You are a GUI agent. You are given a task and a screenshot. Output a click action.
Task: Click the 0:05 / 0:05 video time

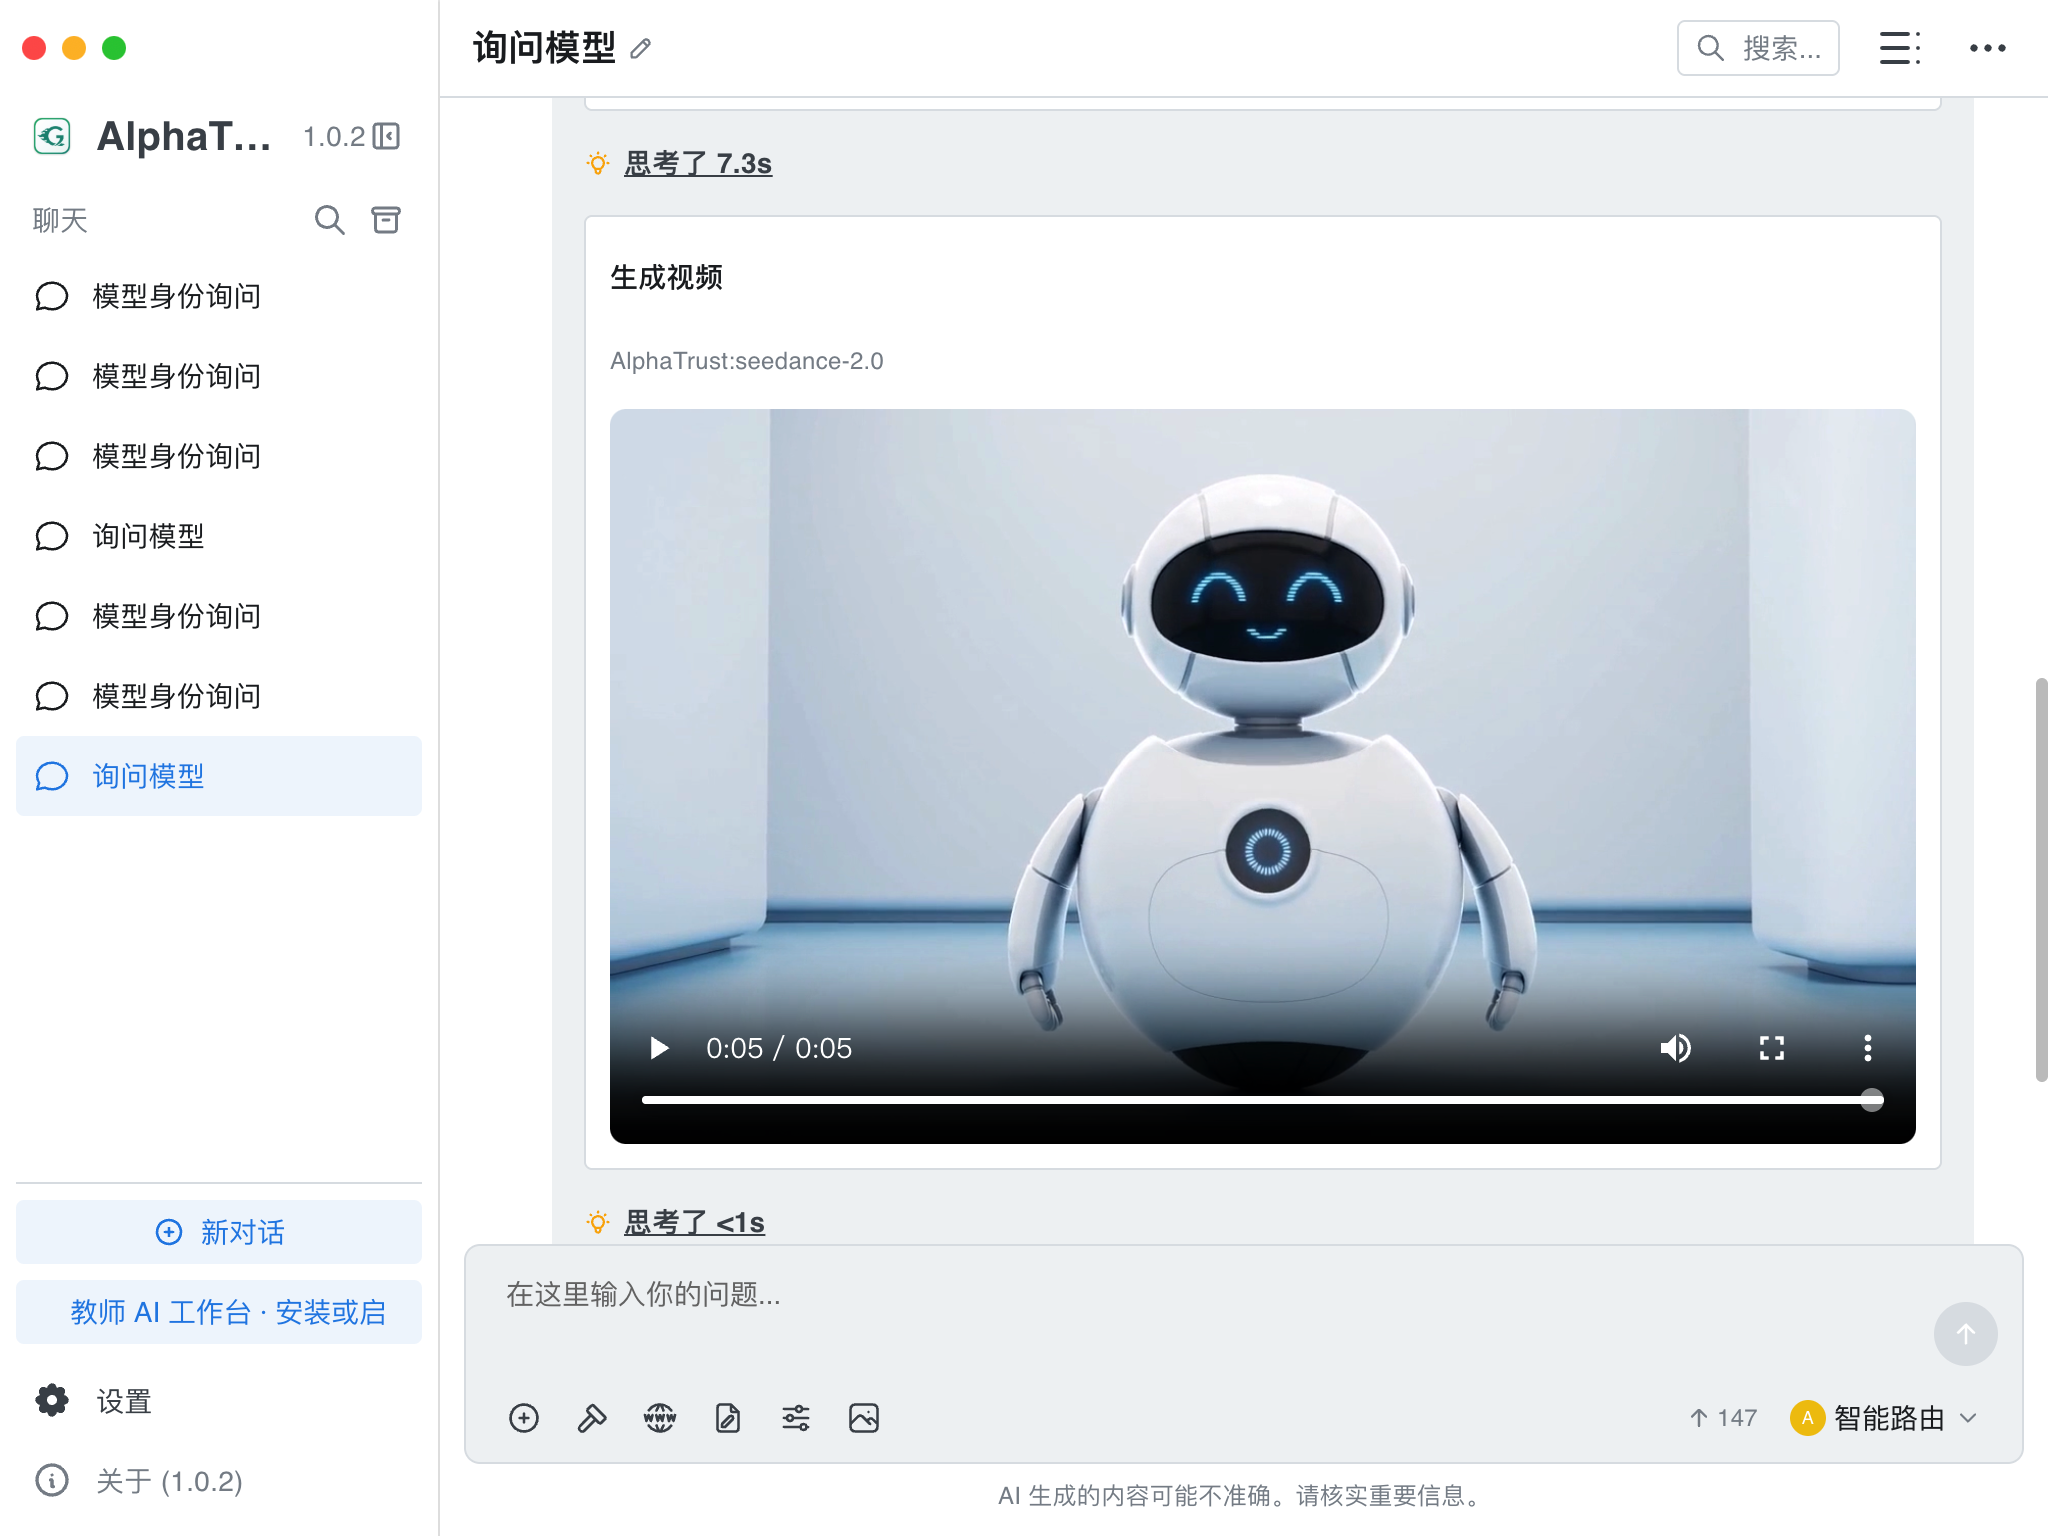click(x=779, y=1048)
